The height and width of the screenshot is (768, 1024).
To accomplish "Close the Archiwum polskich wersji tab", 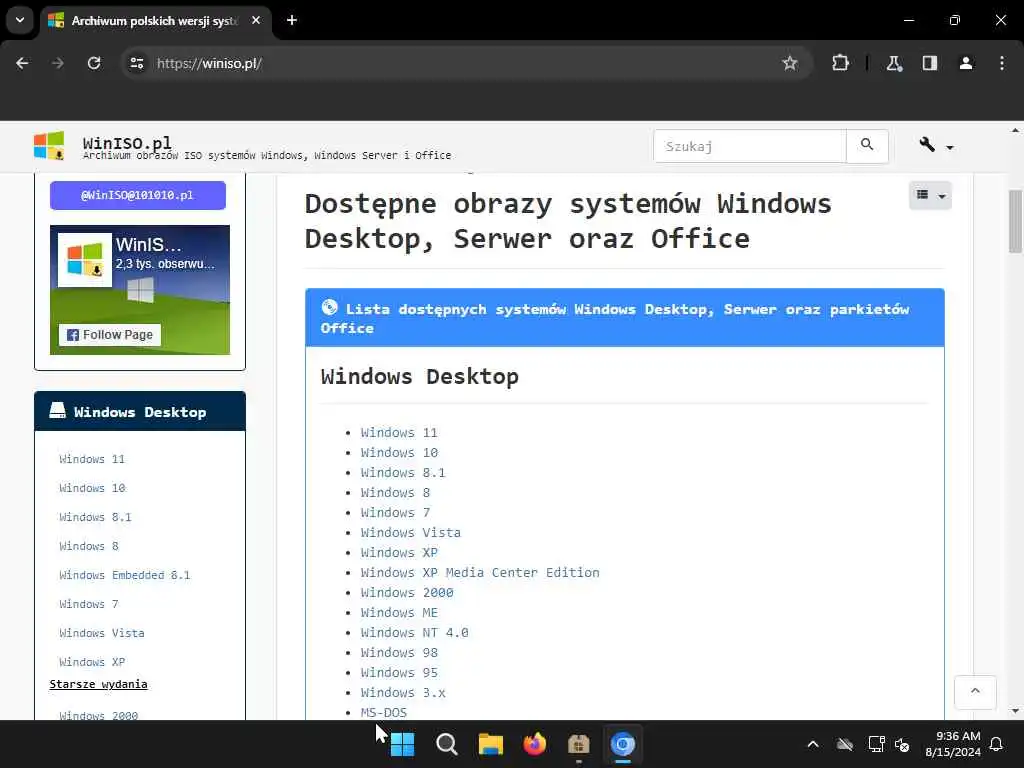I will click(256, 20).
